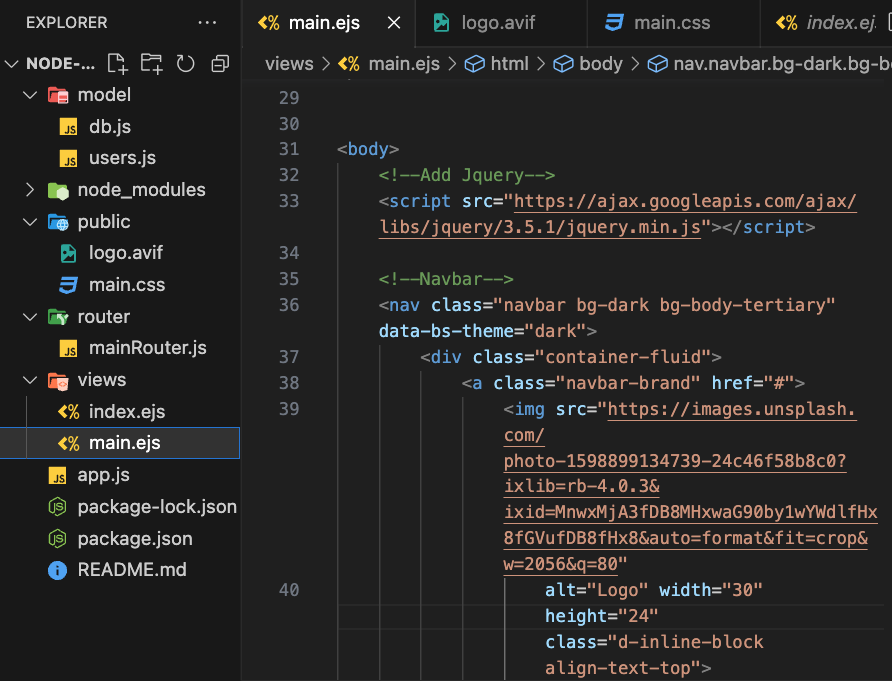Click the model folder icon
This screenshot has width=892, height=681.
coord(58,95)
